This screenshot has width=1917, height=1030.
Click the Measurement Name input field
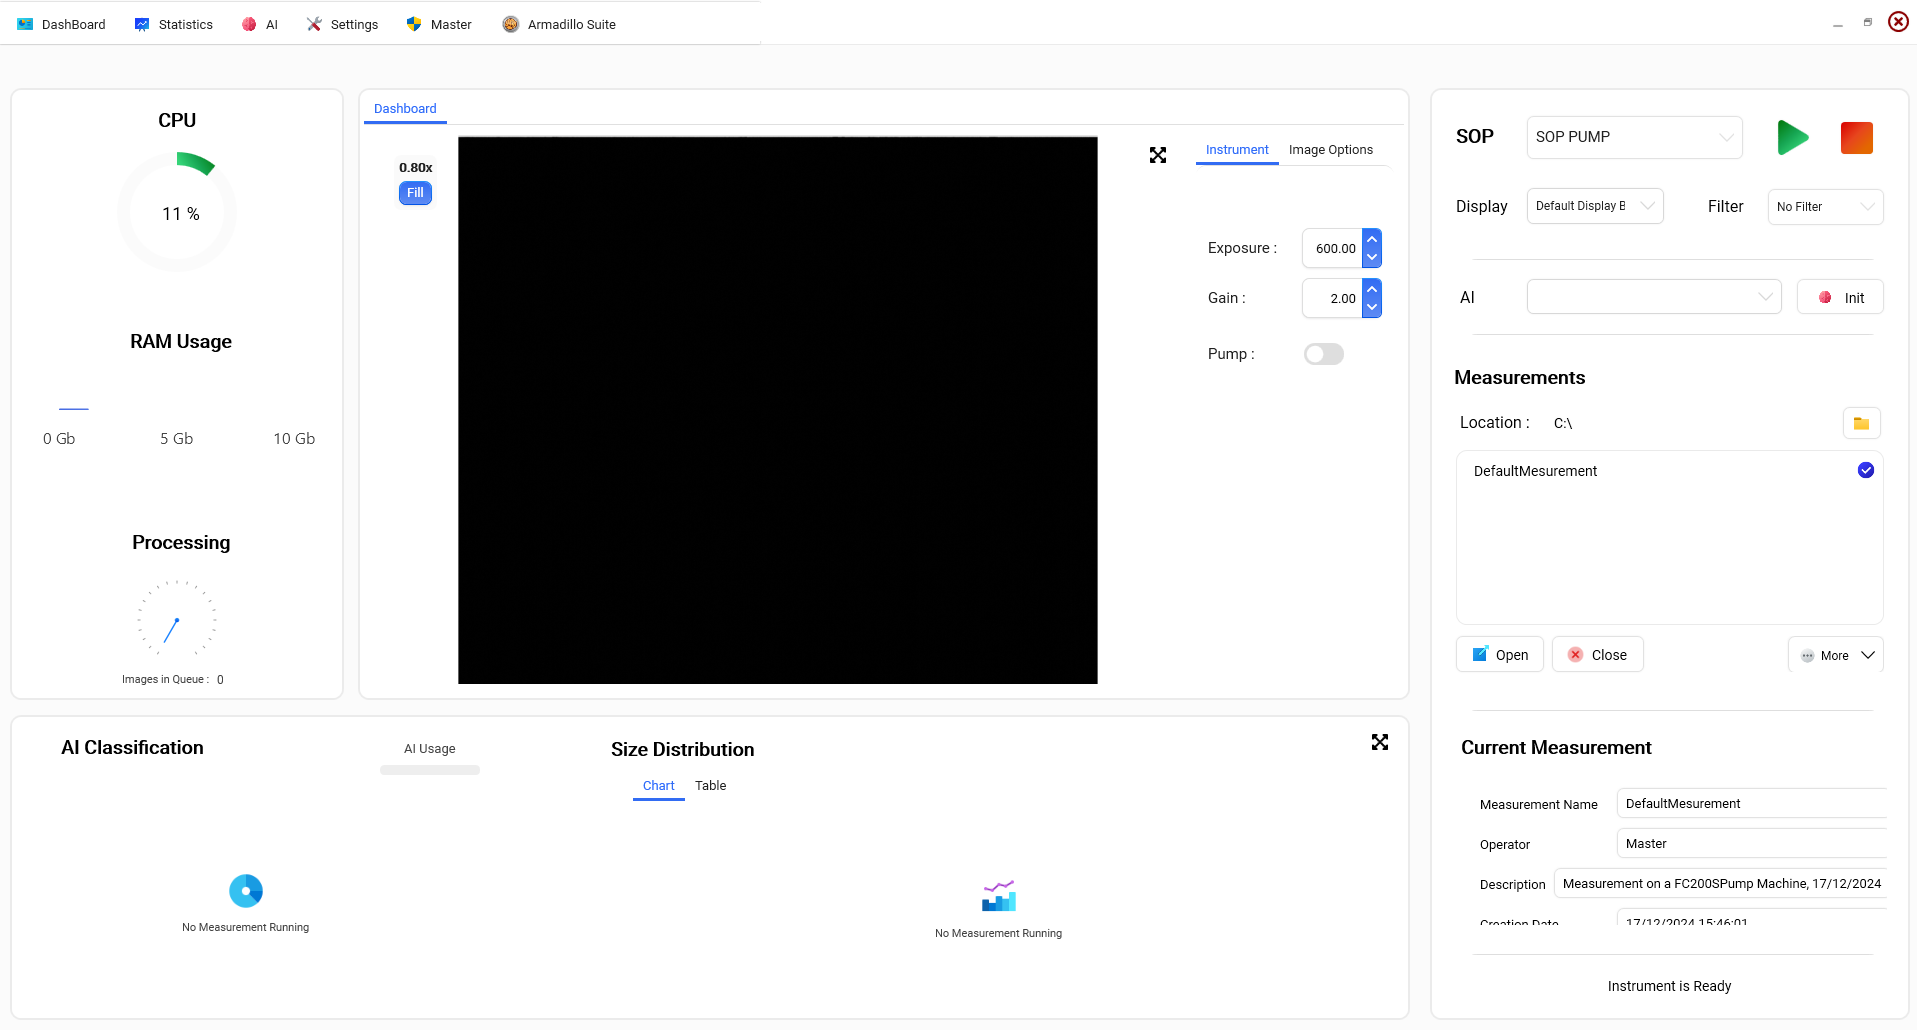pos(1750,804)
